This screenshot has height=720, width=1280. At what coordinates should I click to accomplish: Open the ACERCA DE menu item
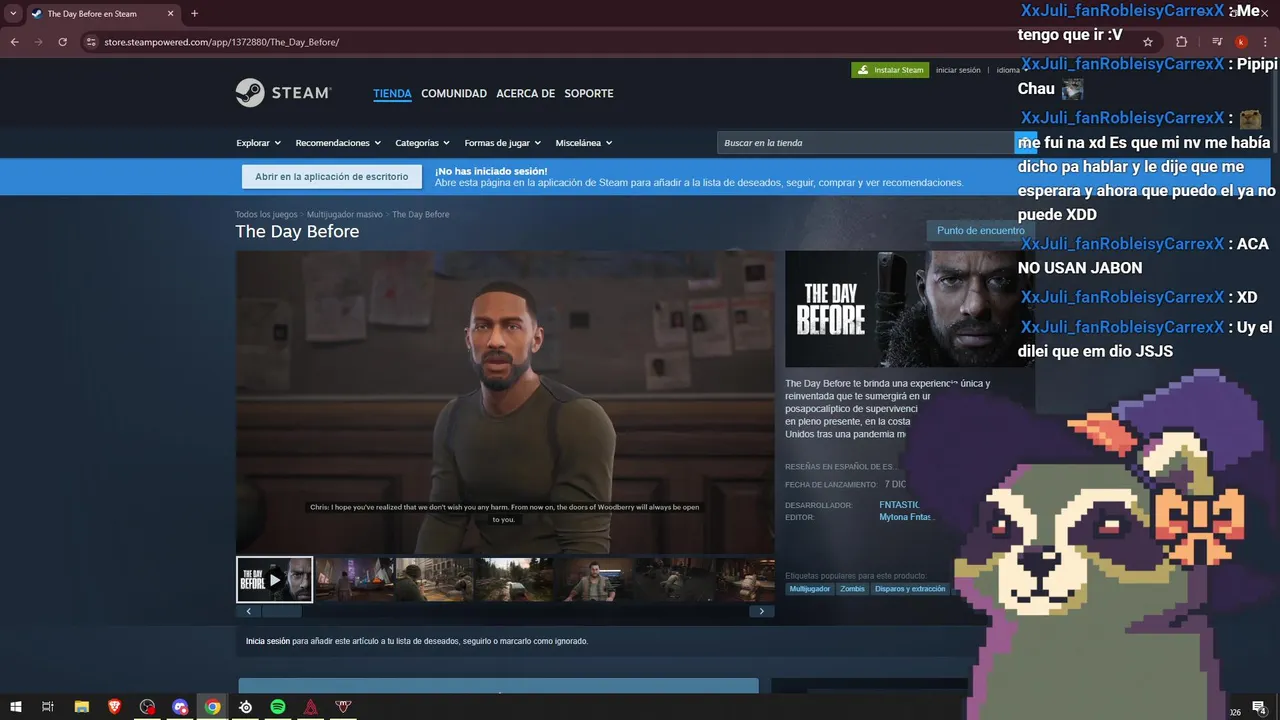(525, 93)
